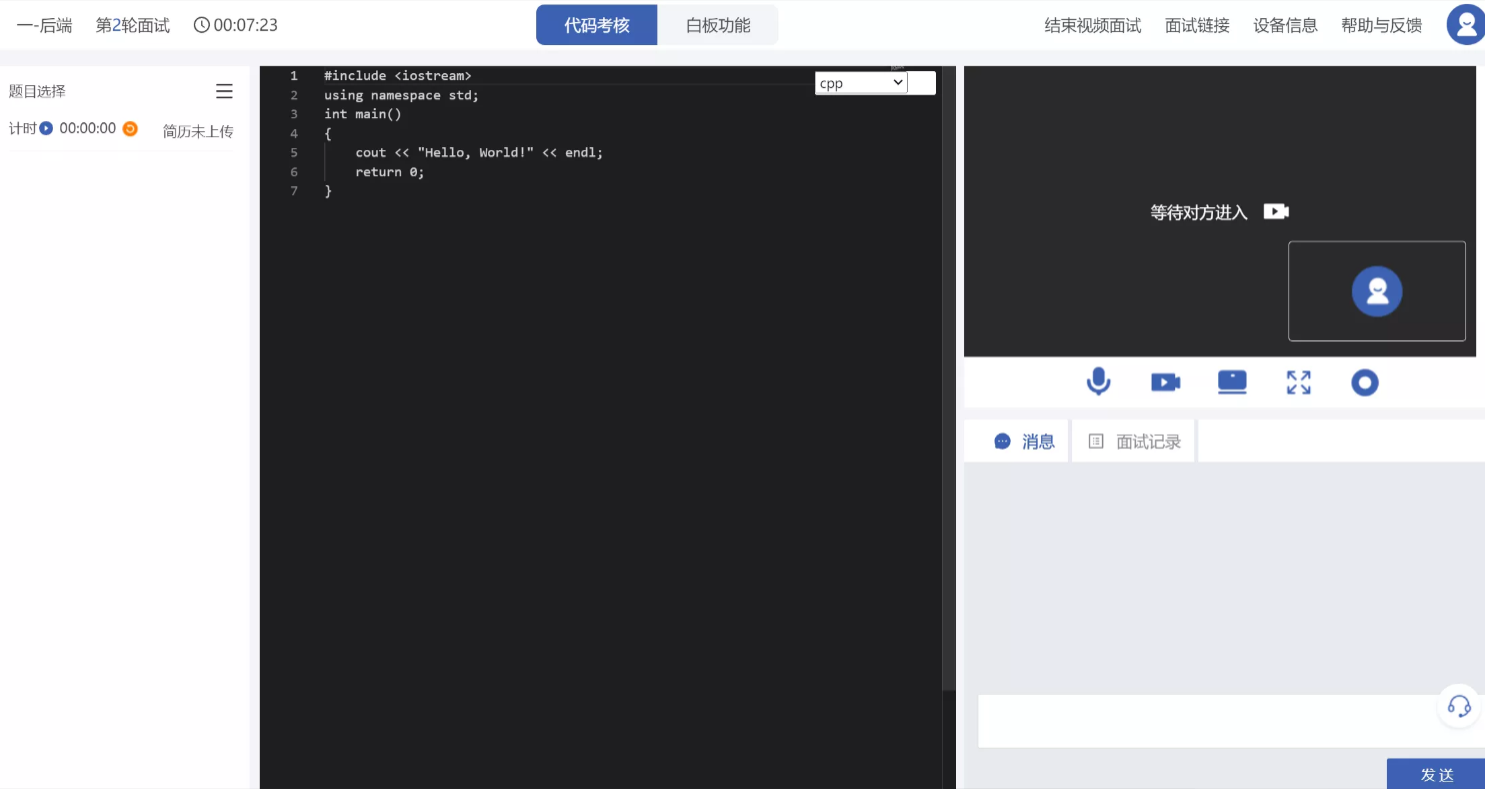Viewport: 1485px width, 789px height.
Task: Open the 题目选择 hamburger menu
Action: point(224,91)
